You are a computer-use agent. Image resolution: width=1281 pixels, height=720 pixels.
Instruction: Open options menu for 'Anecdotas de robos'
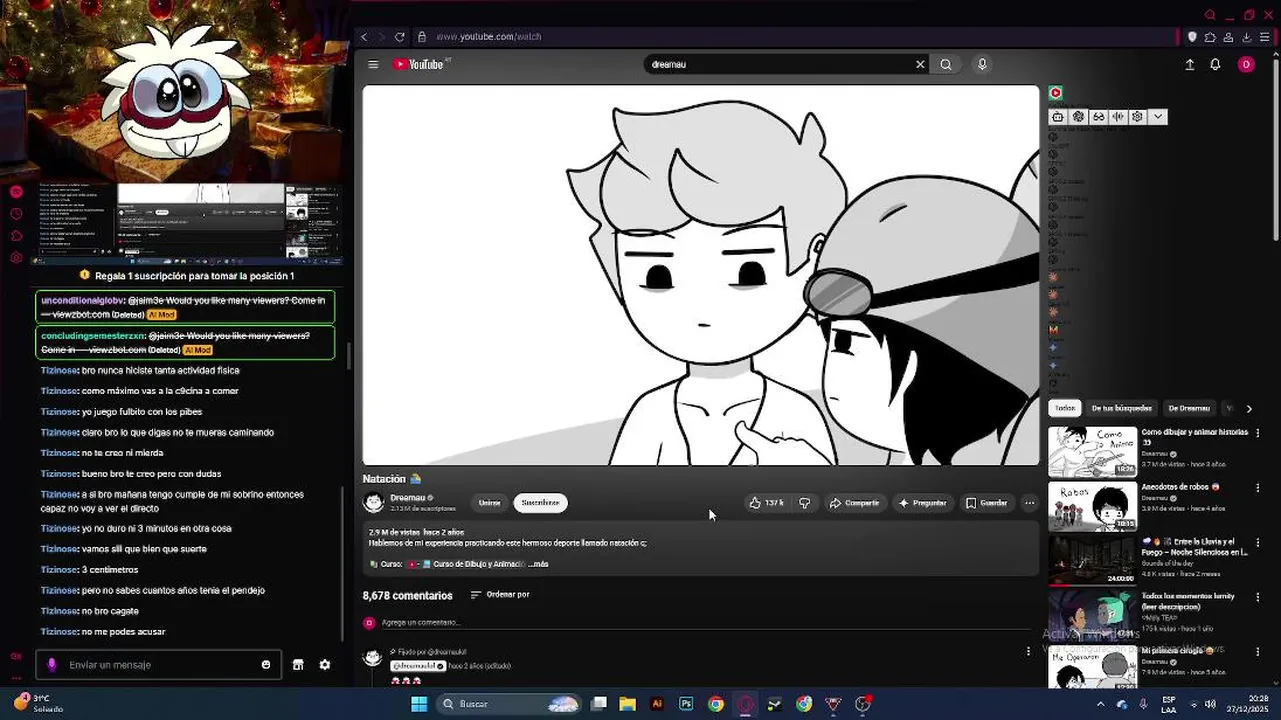tap(1258, 488)
